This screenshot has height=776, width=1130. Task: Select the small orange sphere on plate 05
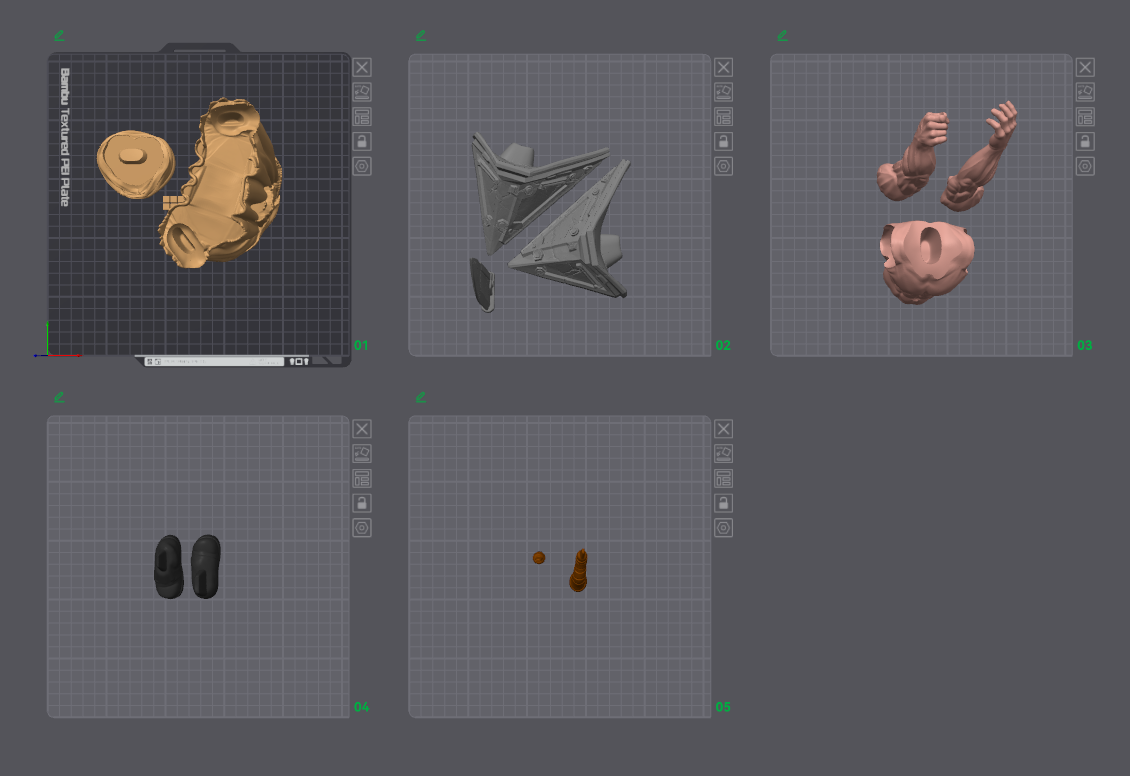point(539,558)
